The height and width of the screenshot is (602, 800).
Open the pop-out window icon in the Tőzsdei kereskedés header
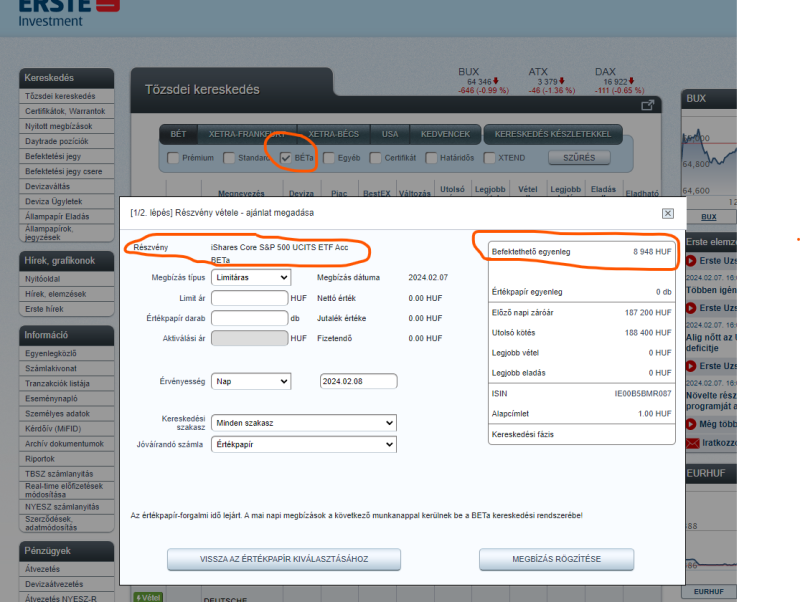pyautogui.click(x=647, y=105)
